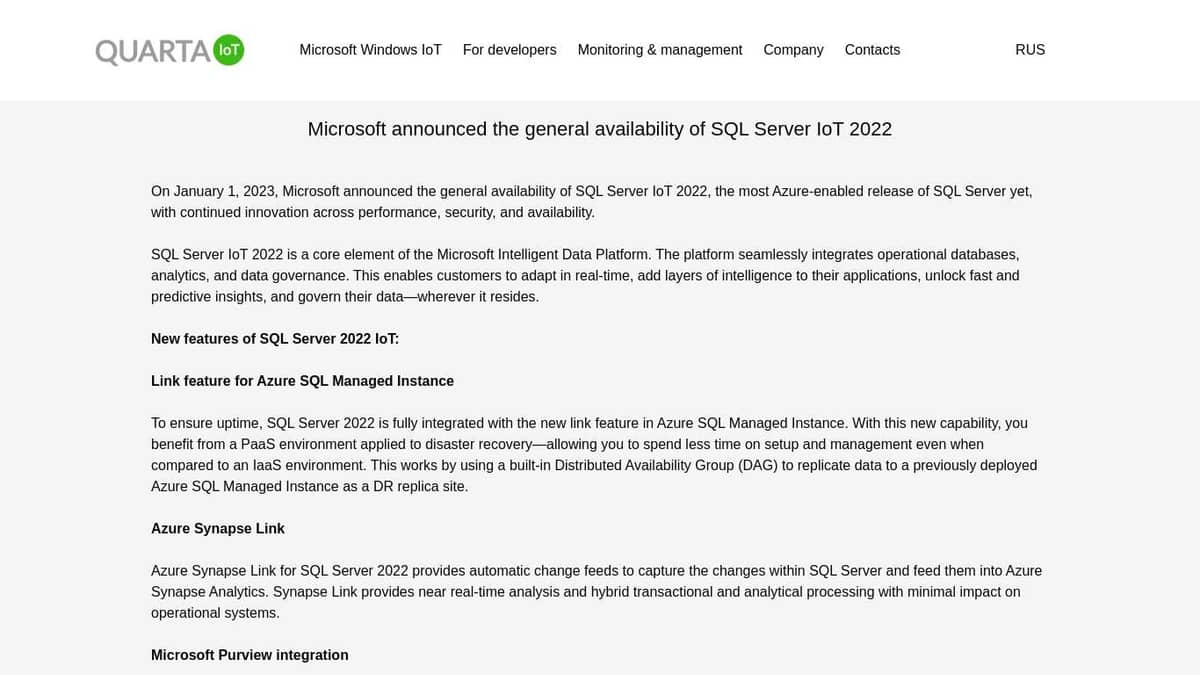This screenshot has height=675, width=1200.
Task: Open the For developers section
Action: click(x=509, y=50)
